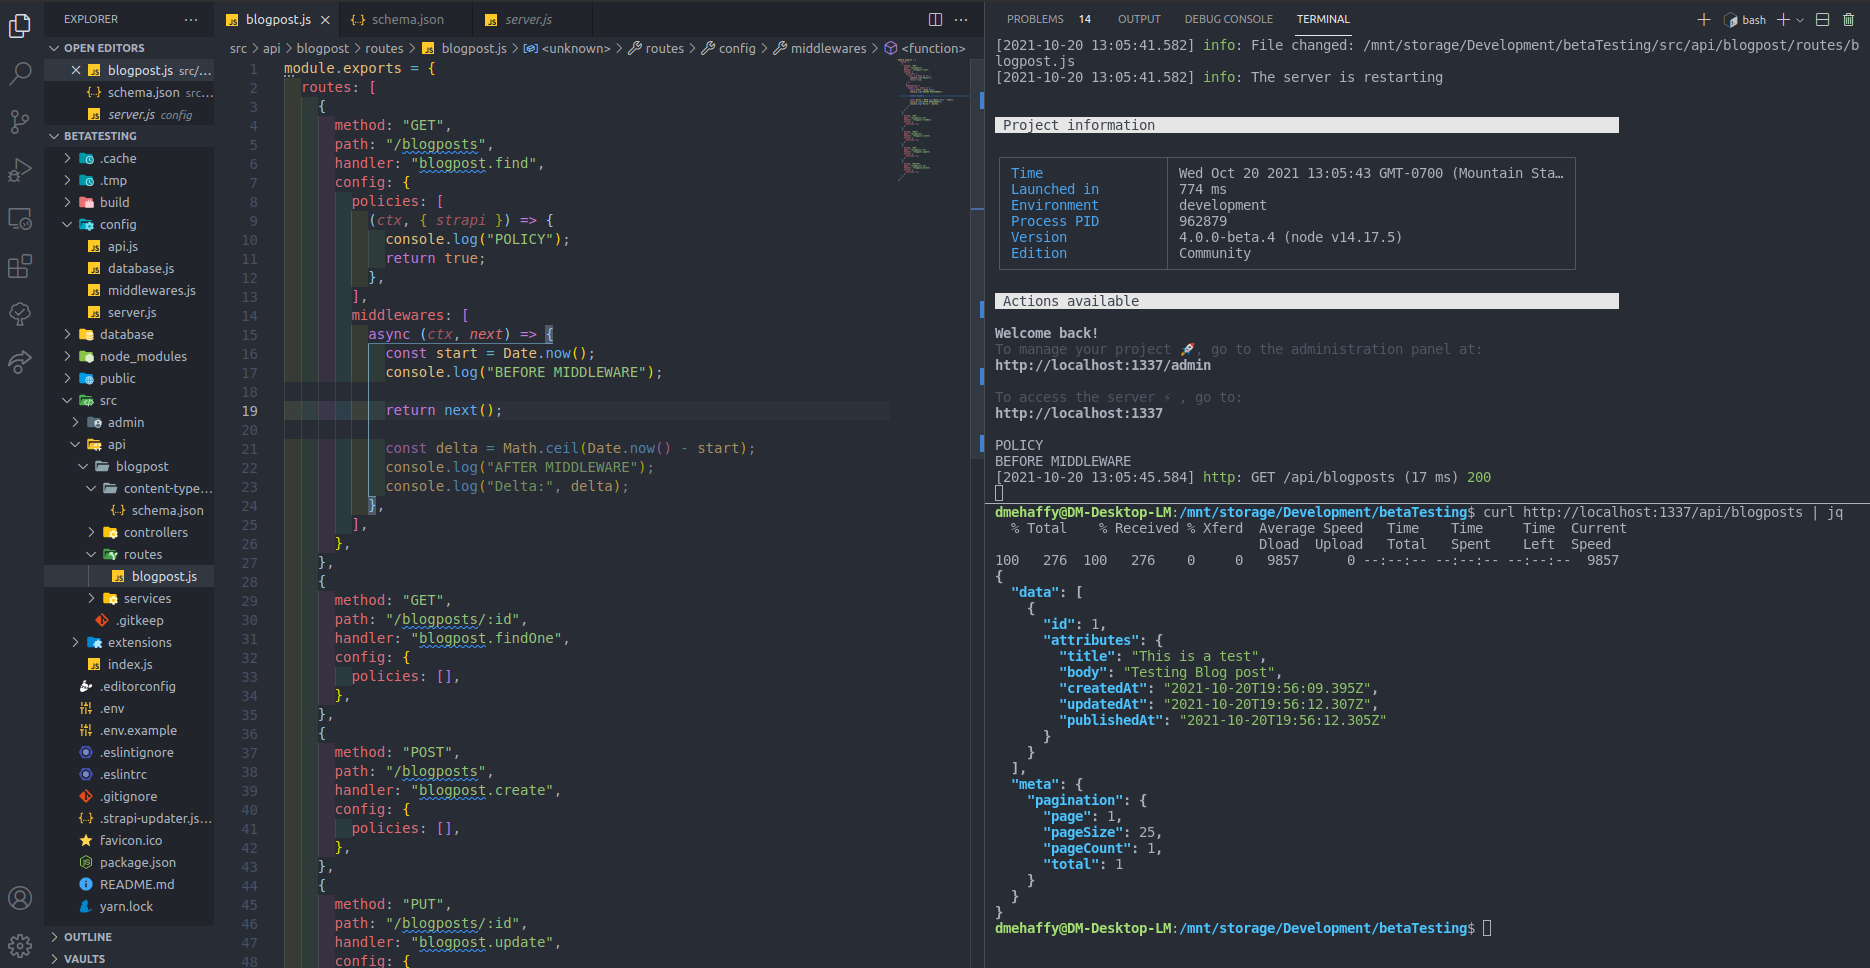Expand the node_modules folder
The image size is (1870, 968).
click(143, 356)
